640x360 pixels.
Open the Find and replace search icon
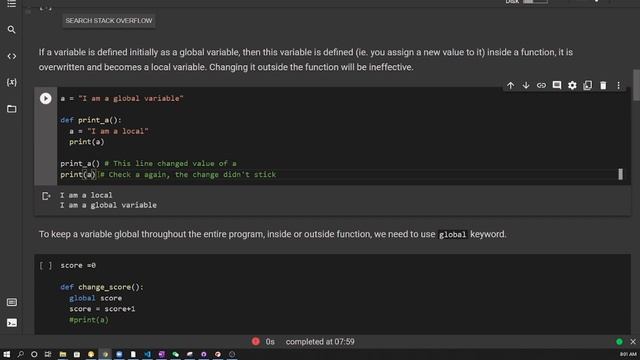click(x=11, y=30)
